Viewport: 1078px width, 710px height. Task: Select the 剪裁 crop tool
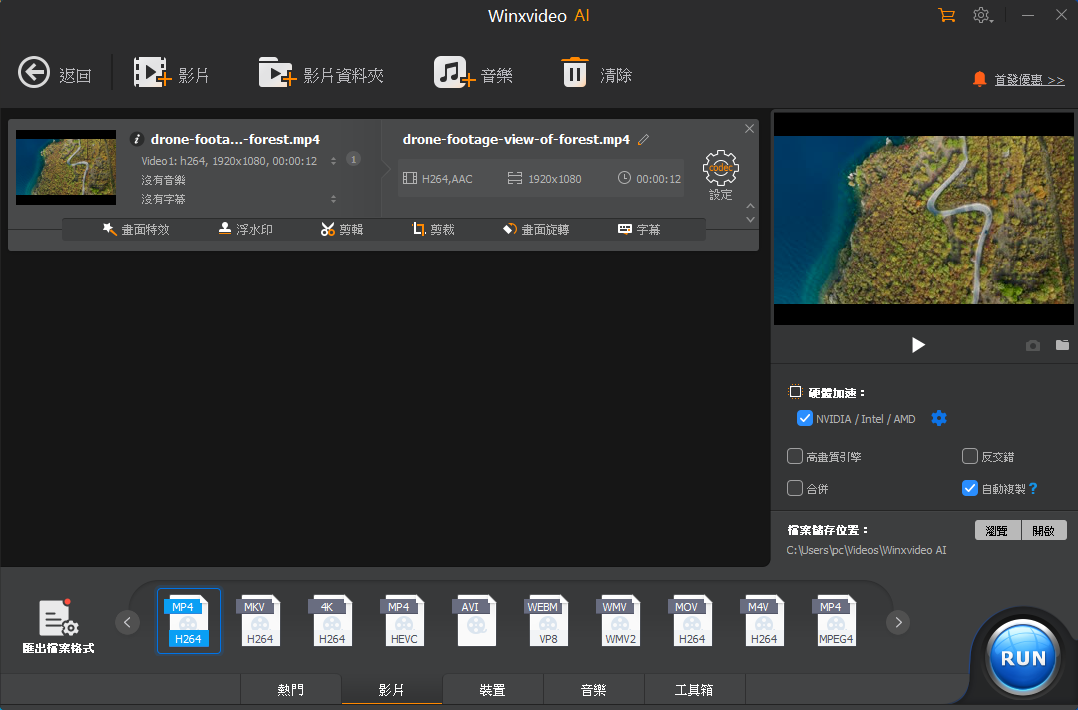pyautogui.click(x=433, y=228)
